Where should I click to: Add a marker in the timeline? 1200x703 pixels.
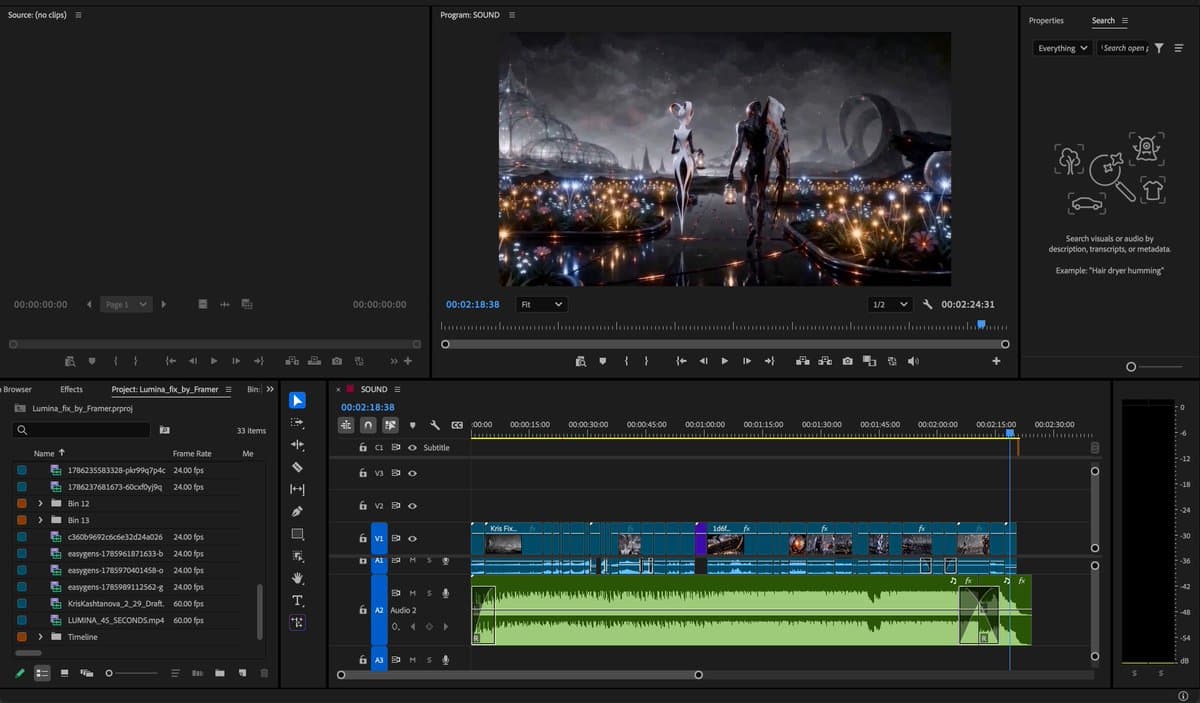412,425
